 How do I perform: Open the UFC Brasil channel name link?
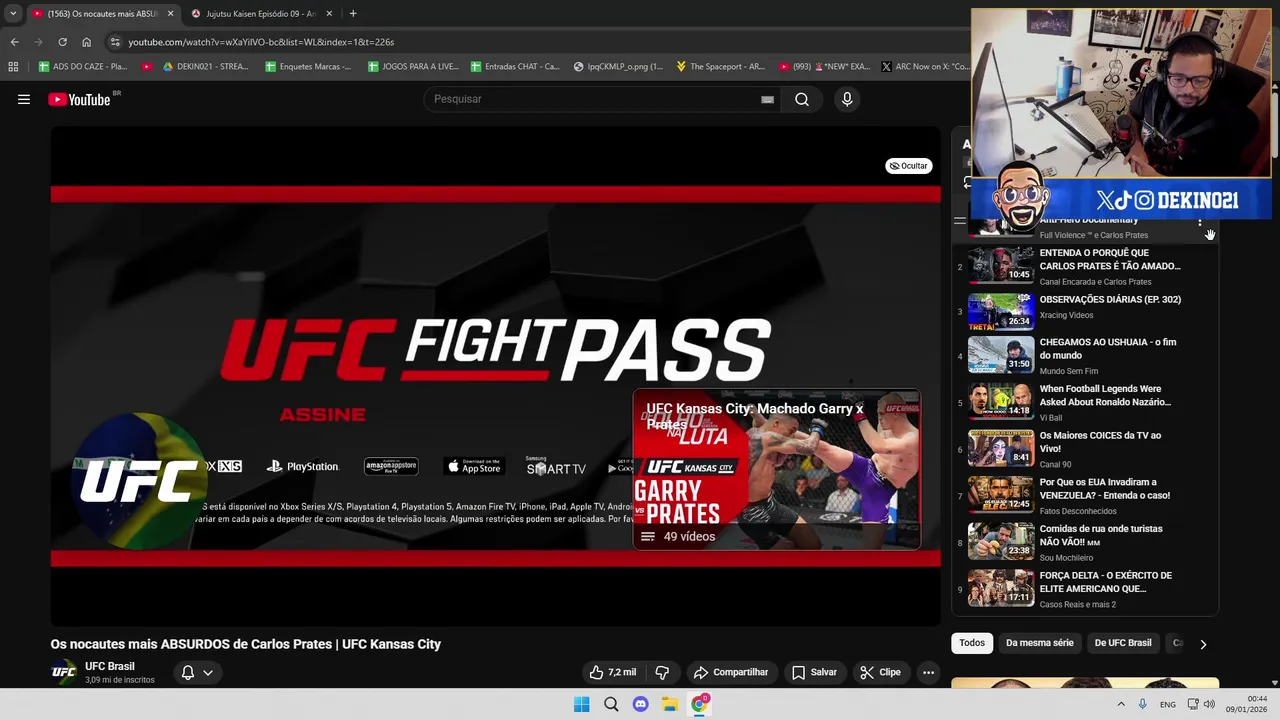click(x=110, y=666)
